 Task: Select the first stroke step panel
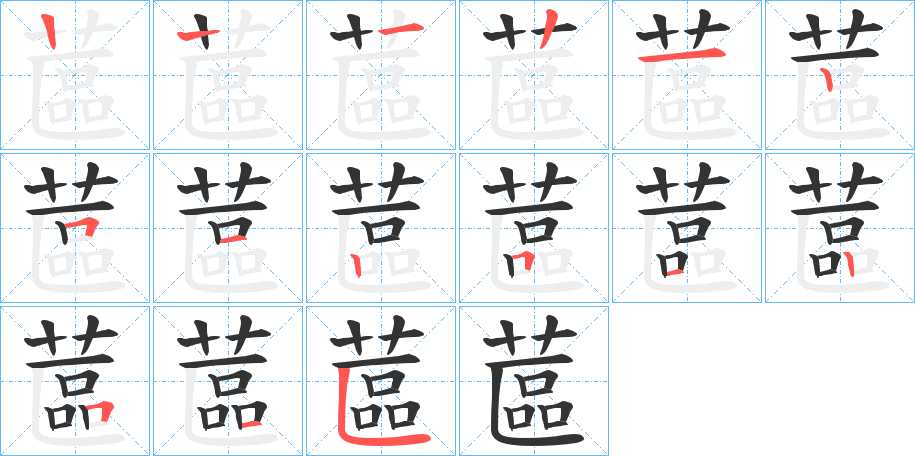coord(75,75)
